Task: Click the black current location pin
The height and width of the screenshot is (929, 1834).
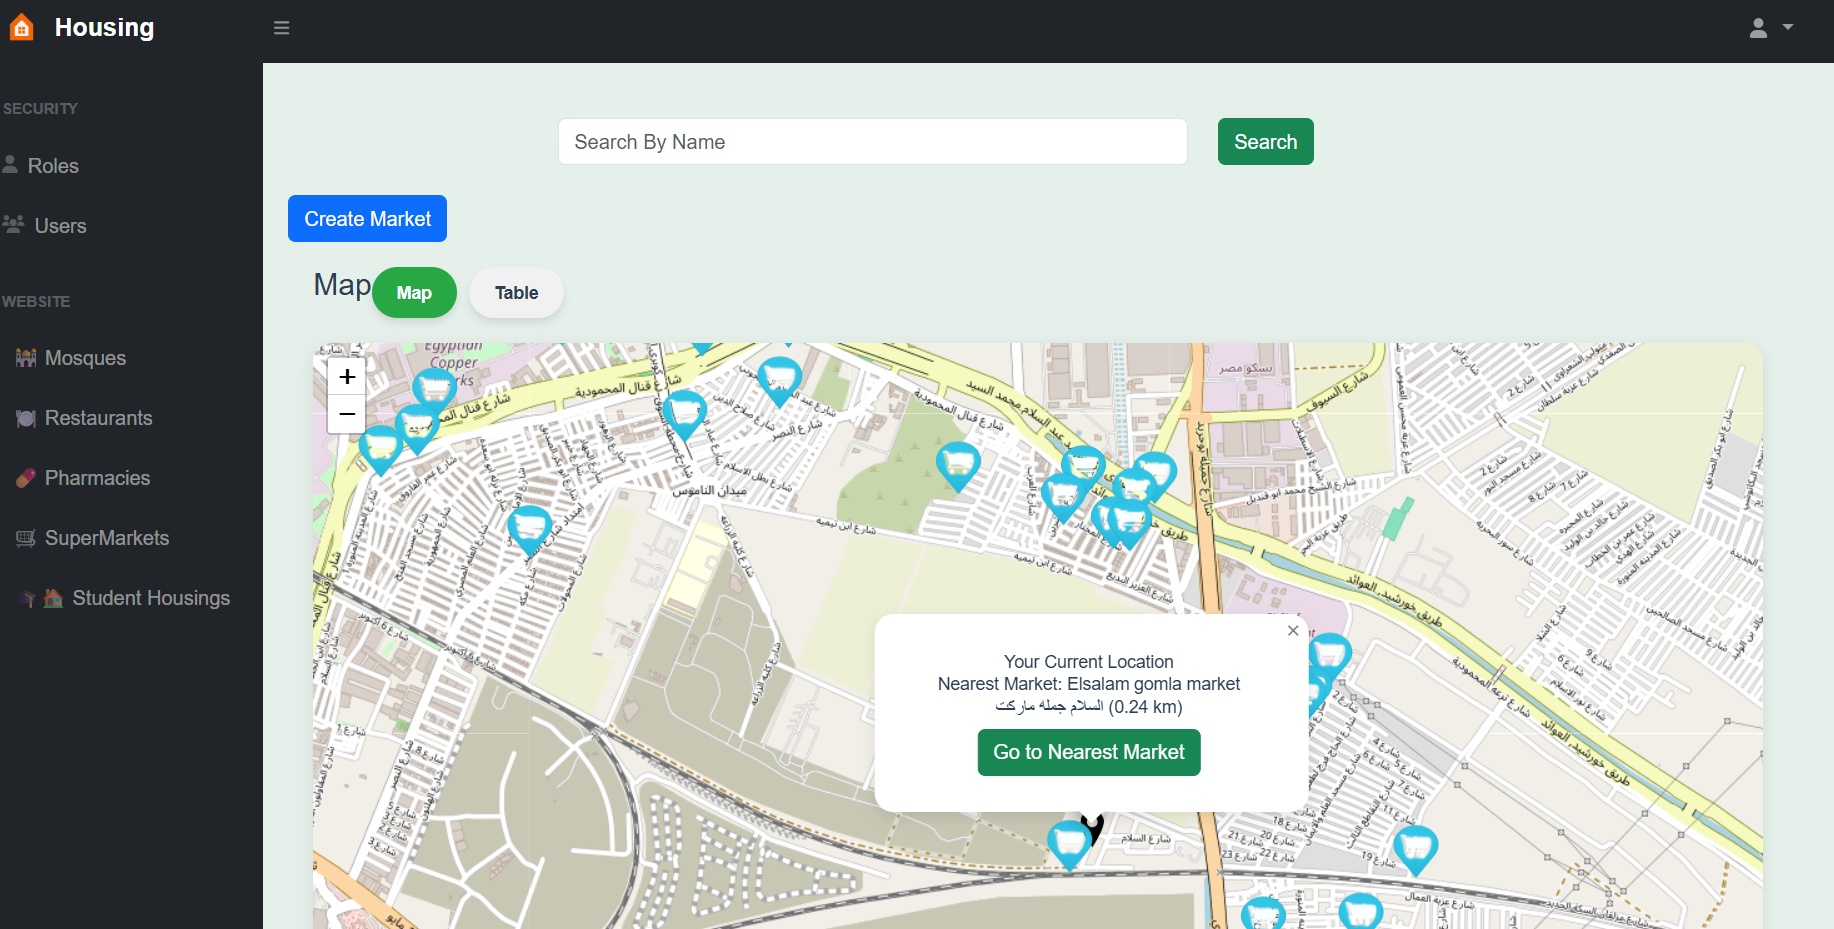Action: pos(1094,828)
